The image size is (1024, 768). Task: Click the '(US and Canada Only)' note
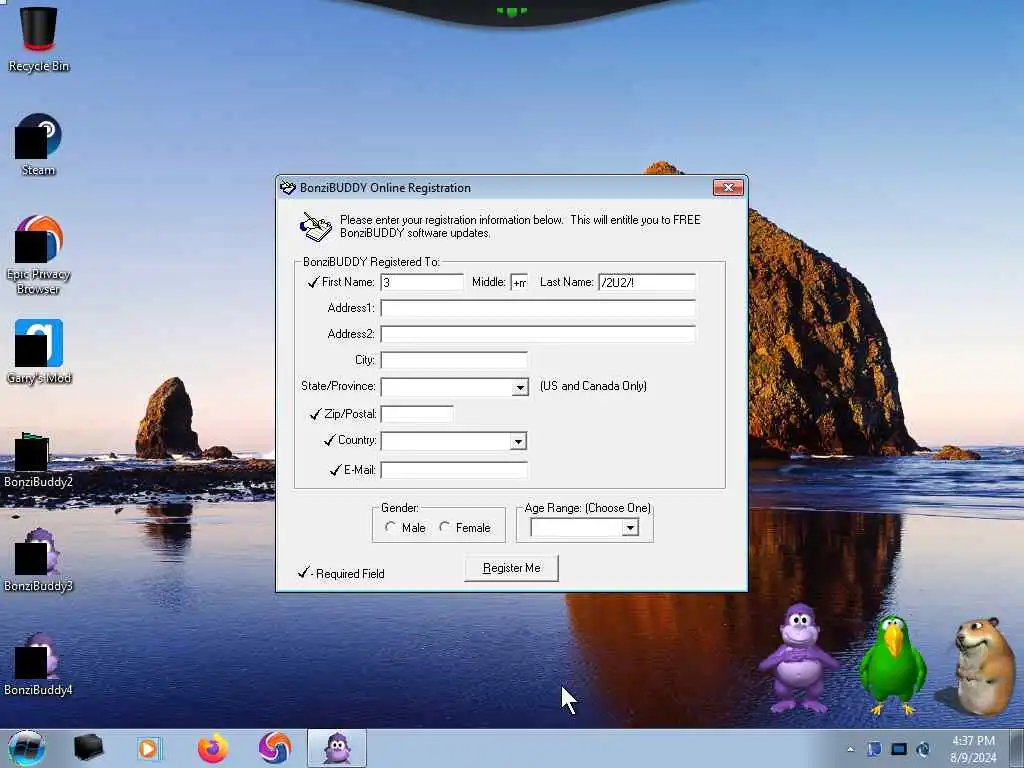tap(593, 386)
